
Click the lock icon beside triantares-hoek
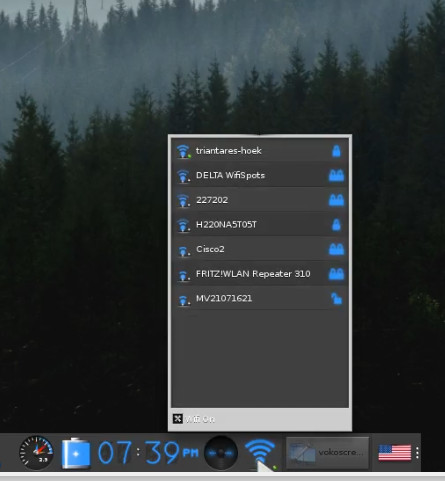336,151
